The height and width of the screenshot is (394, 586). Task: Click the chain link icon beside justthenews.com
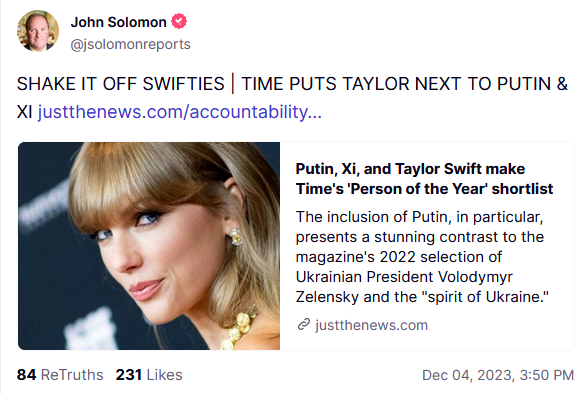tap(303, 324)
